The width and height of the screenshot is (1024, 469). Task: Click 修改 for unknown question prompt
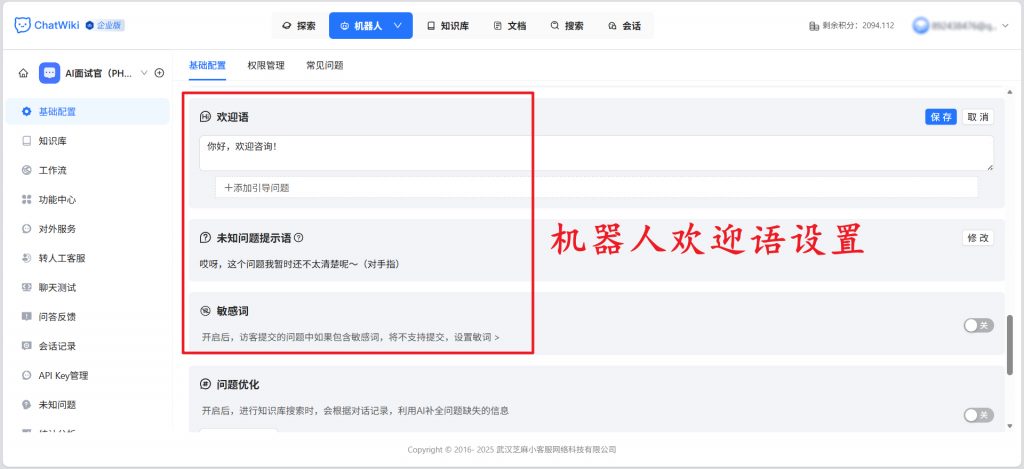978,238
